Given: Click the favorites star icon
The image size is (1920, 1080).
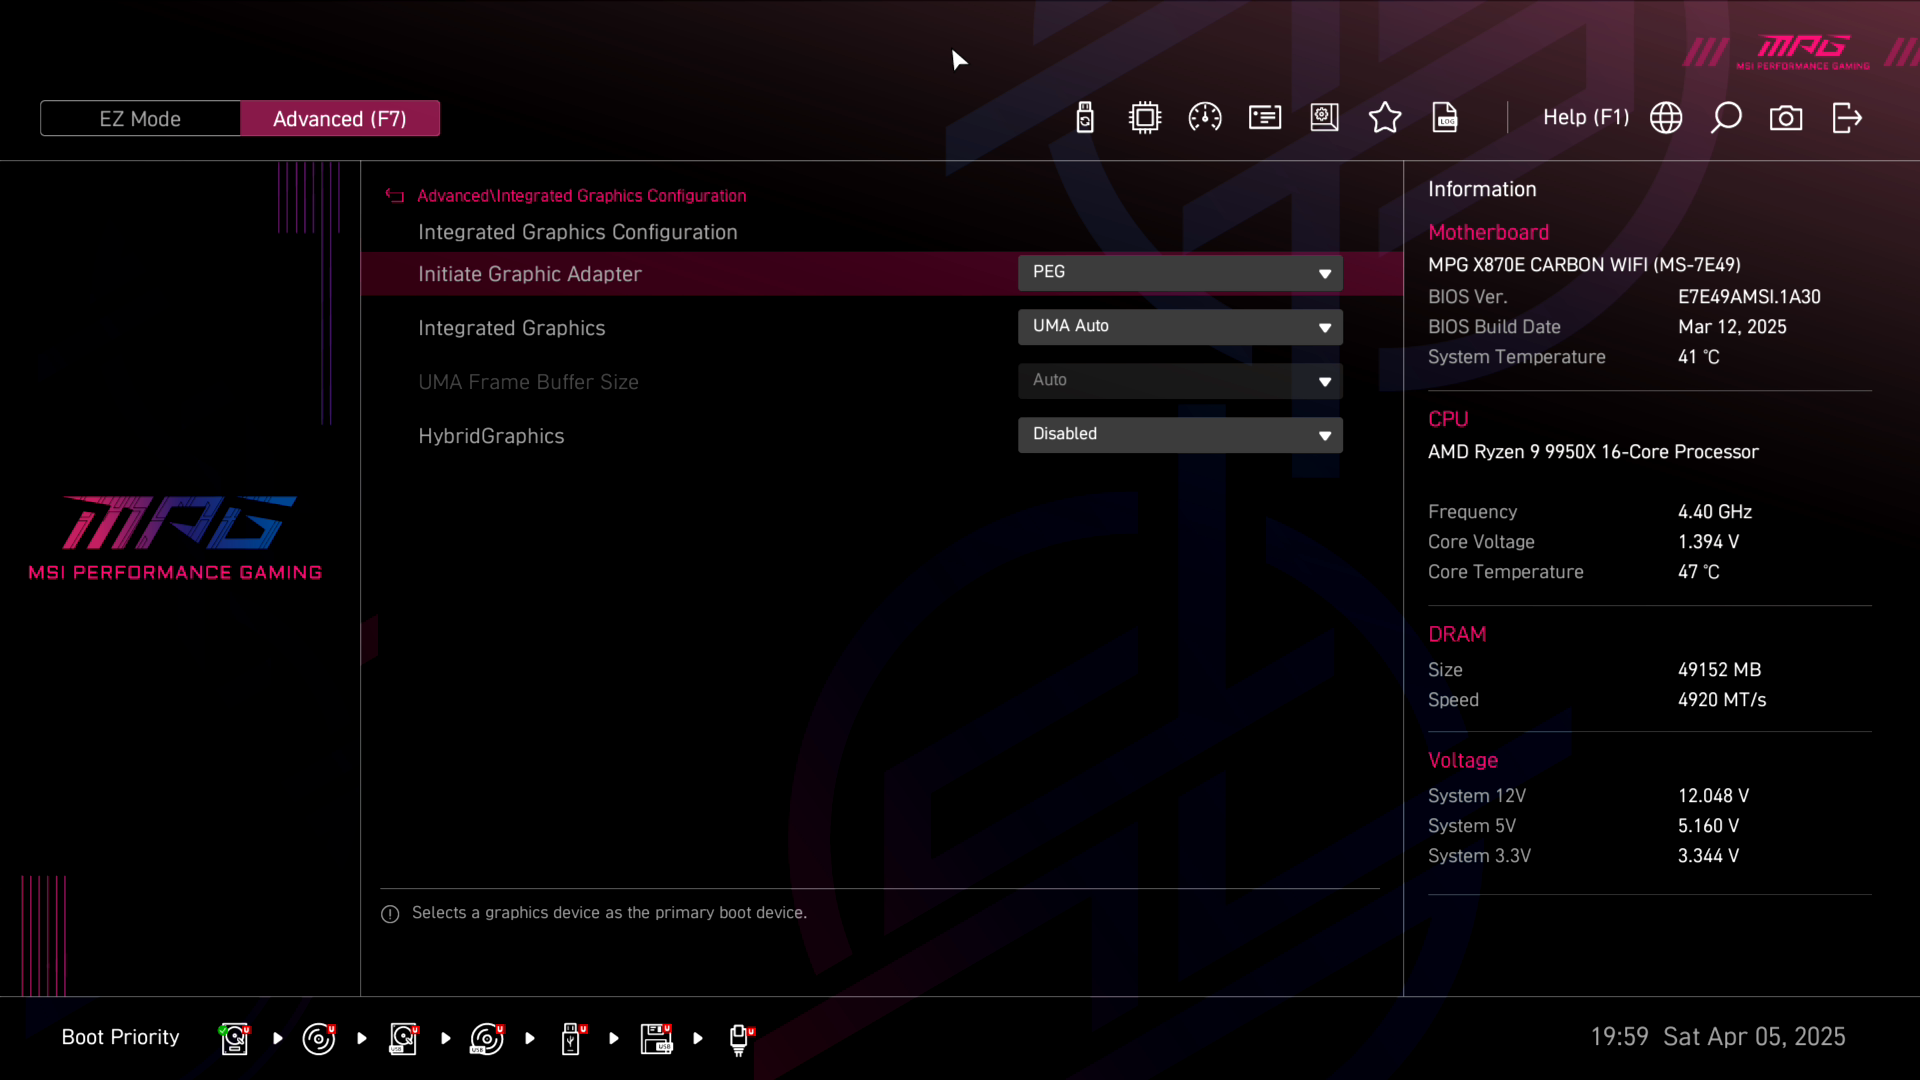Looking at the screenshot, I should [x=1385, y=118].
